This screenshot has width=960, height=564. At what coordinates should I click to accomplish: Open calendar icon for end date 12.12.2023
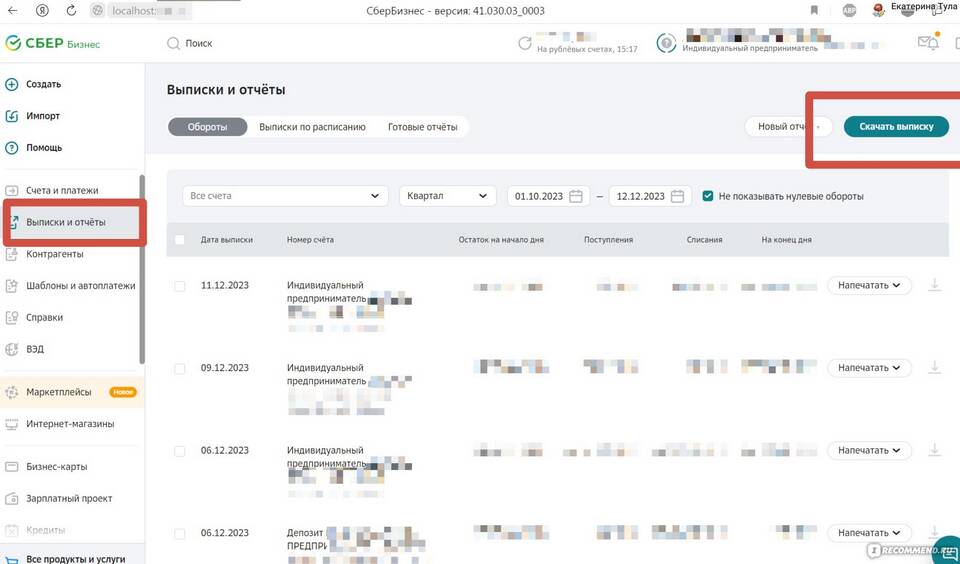tap(678, 197)
